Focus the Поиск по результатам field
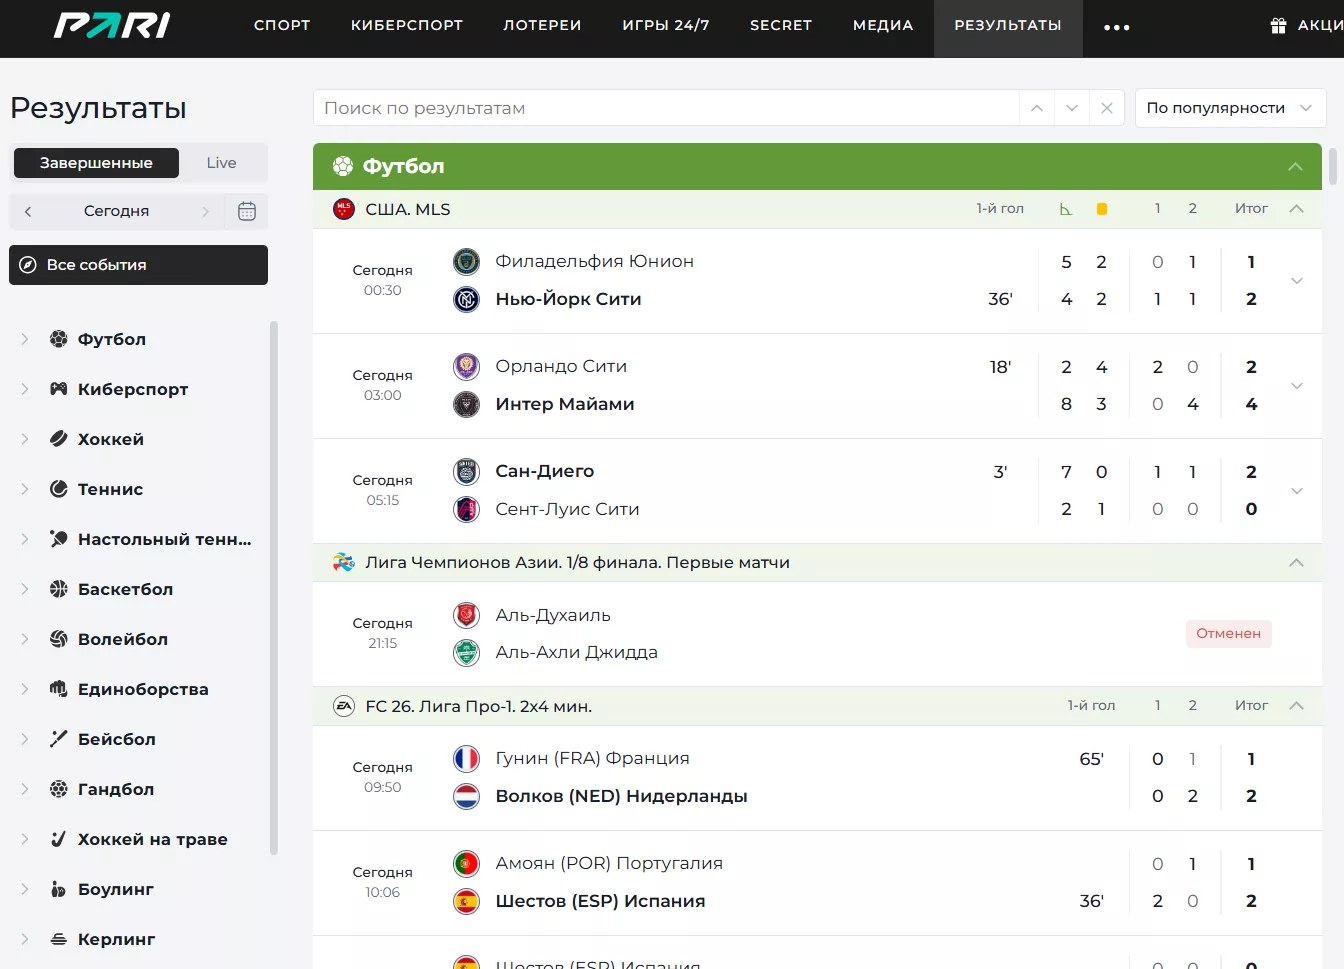The width and height of the screenshot is (1344, 969). click(665, 108)
